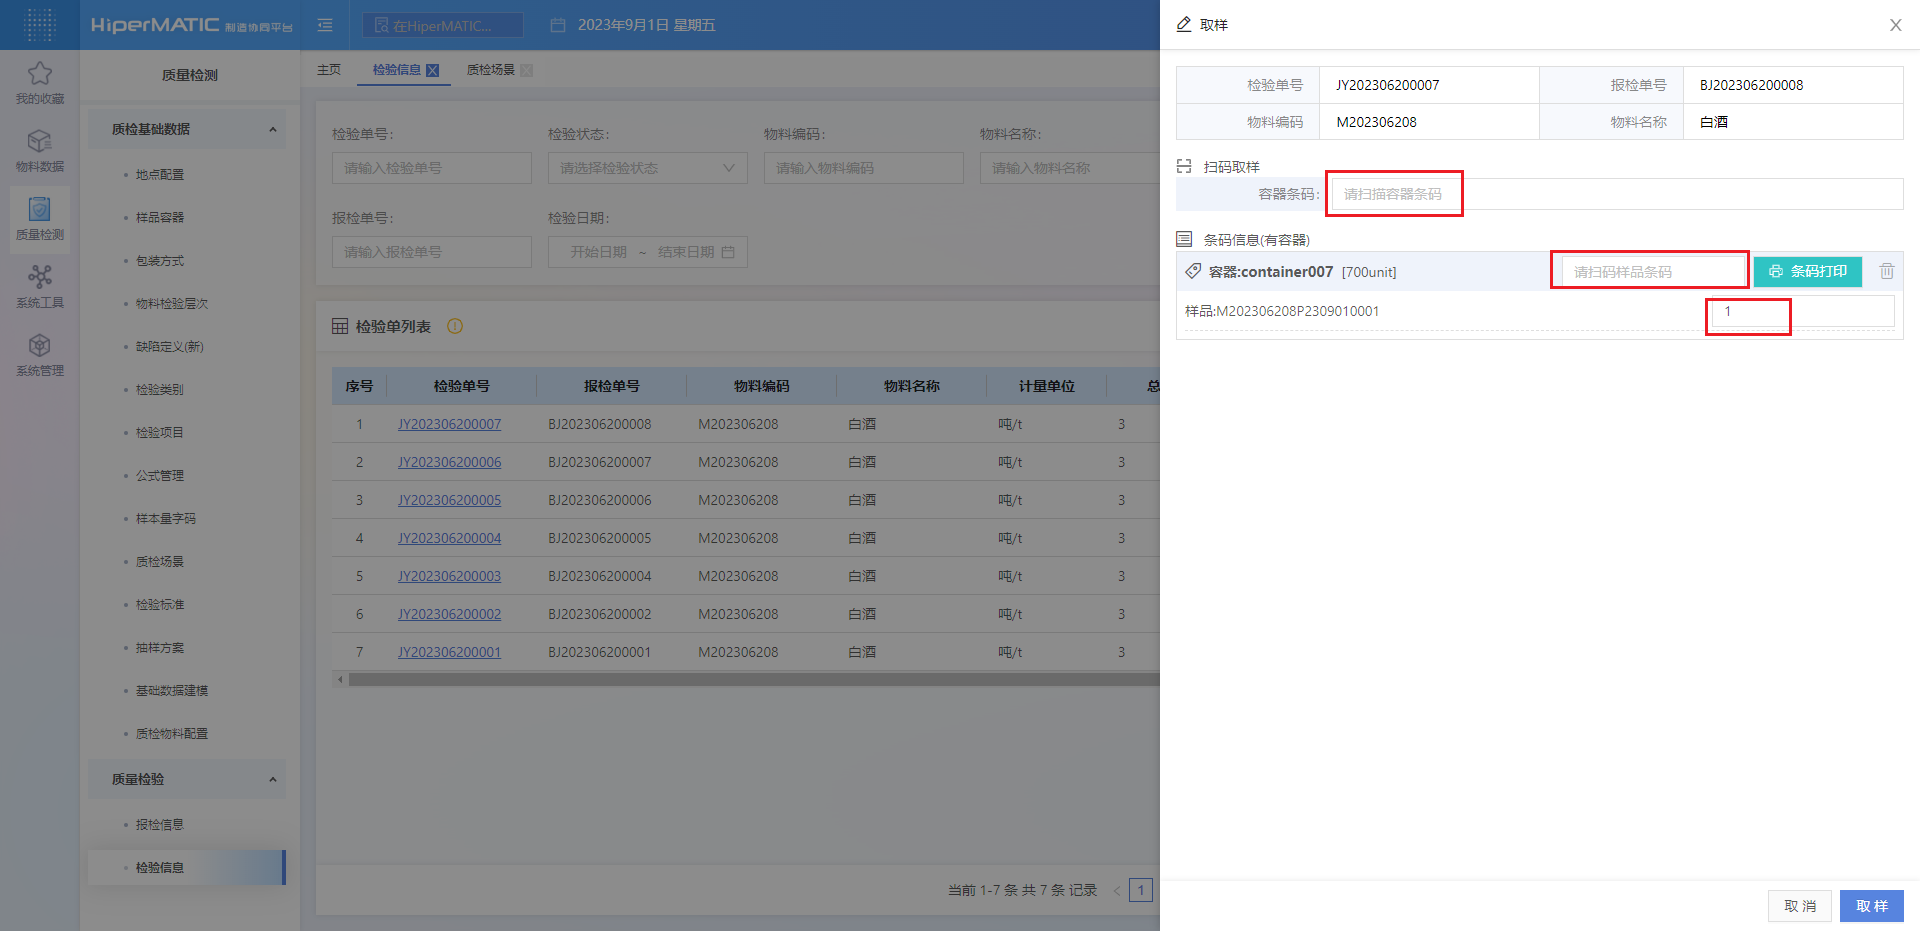
Task: Open 抽样方案 menu item
Action: click(160, 647)
